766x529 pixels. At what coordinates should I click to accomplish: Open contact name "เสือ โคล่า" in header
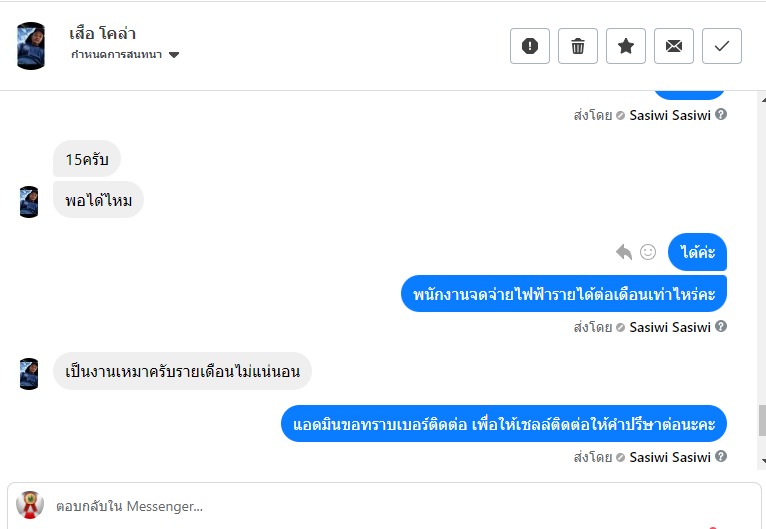pyautogui.click(x=103, y=33)
